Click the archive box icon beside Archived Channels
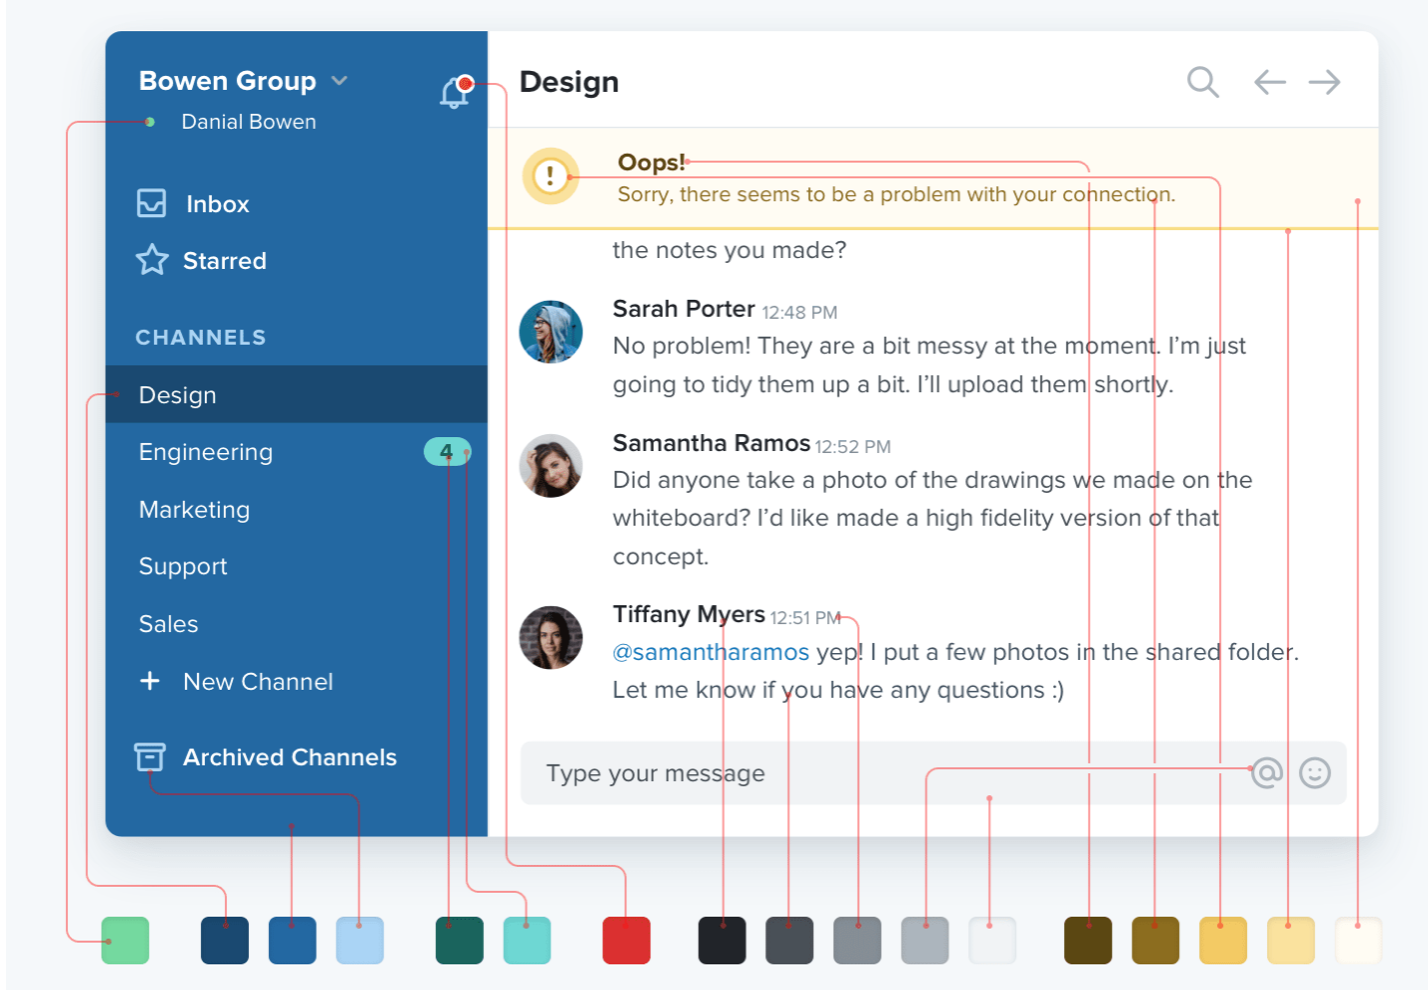The height and width of the screenshot is (990, 1428). (150, 757)
